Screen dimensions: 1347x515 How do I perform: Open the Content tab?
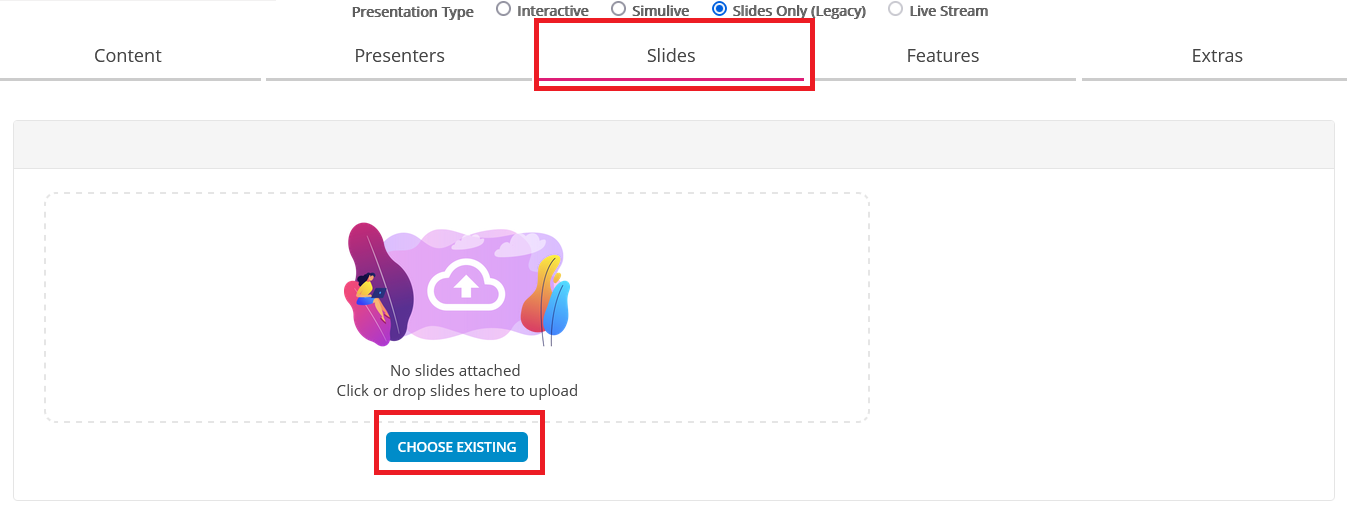[128, 56]
